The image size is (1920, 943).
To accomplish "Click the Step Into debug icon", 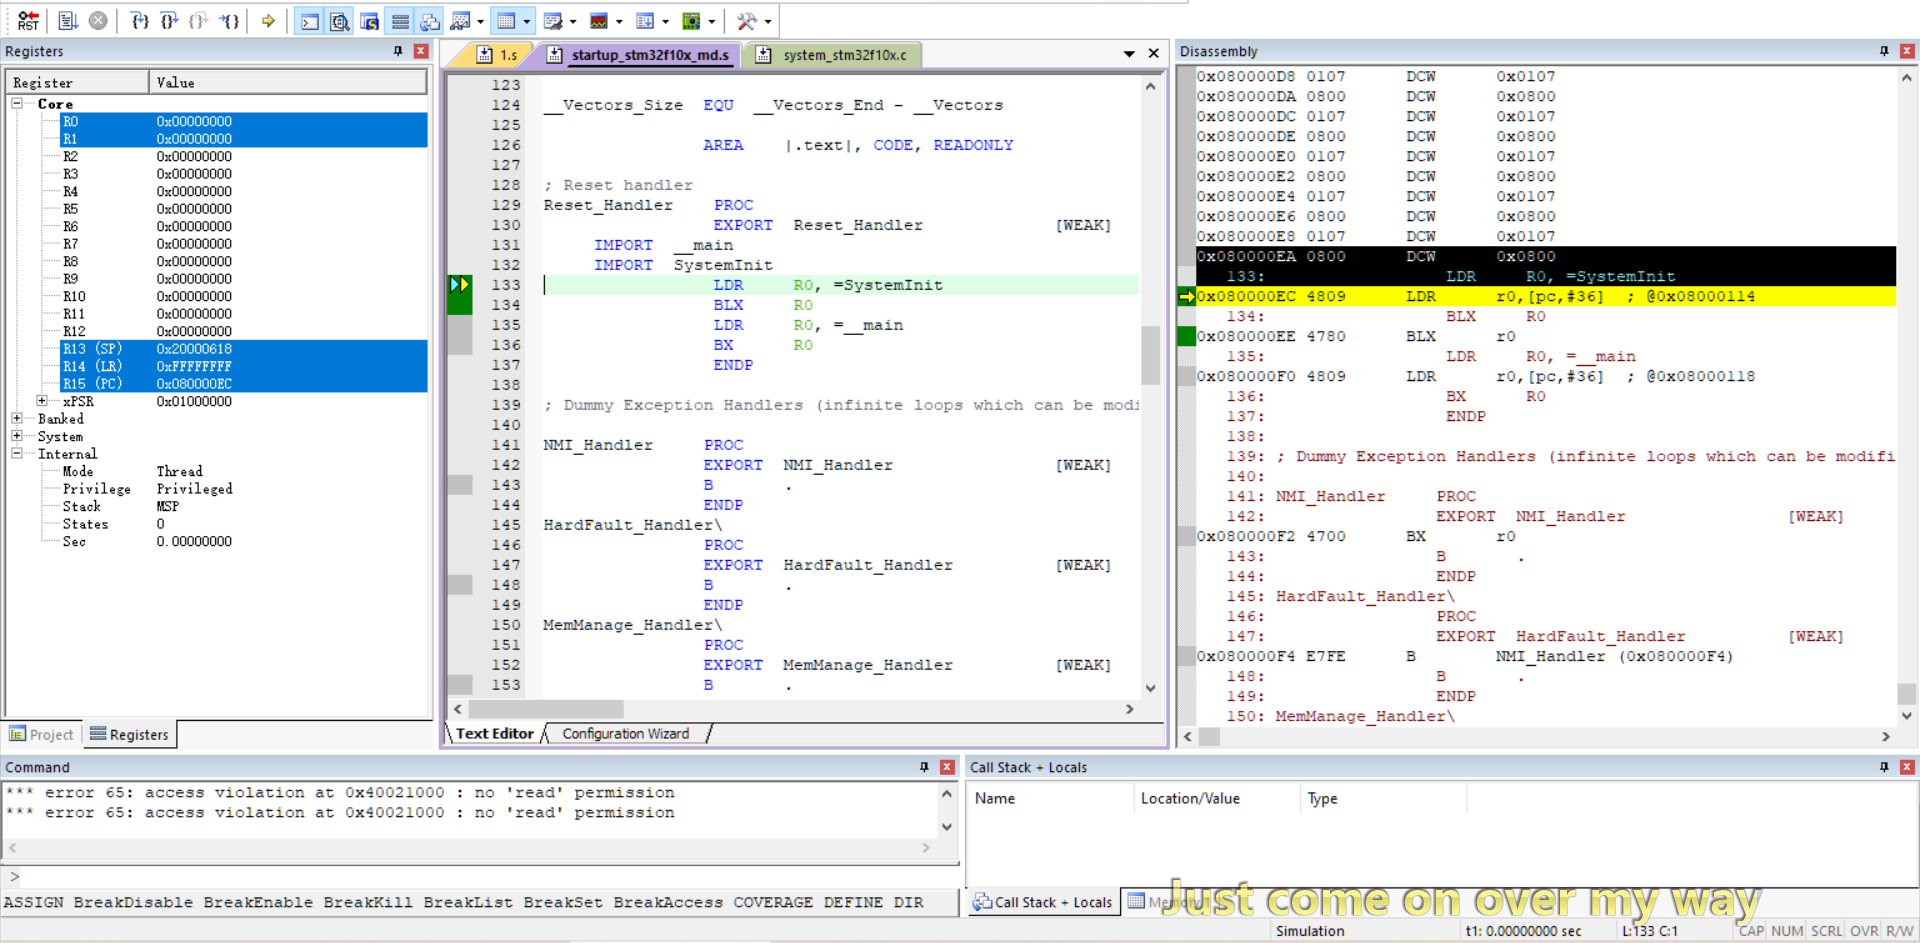I will coord(140,20).
